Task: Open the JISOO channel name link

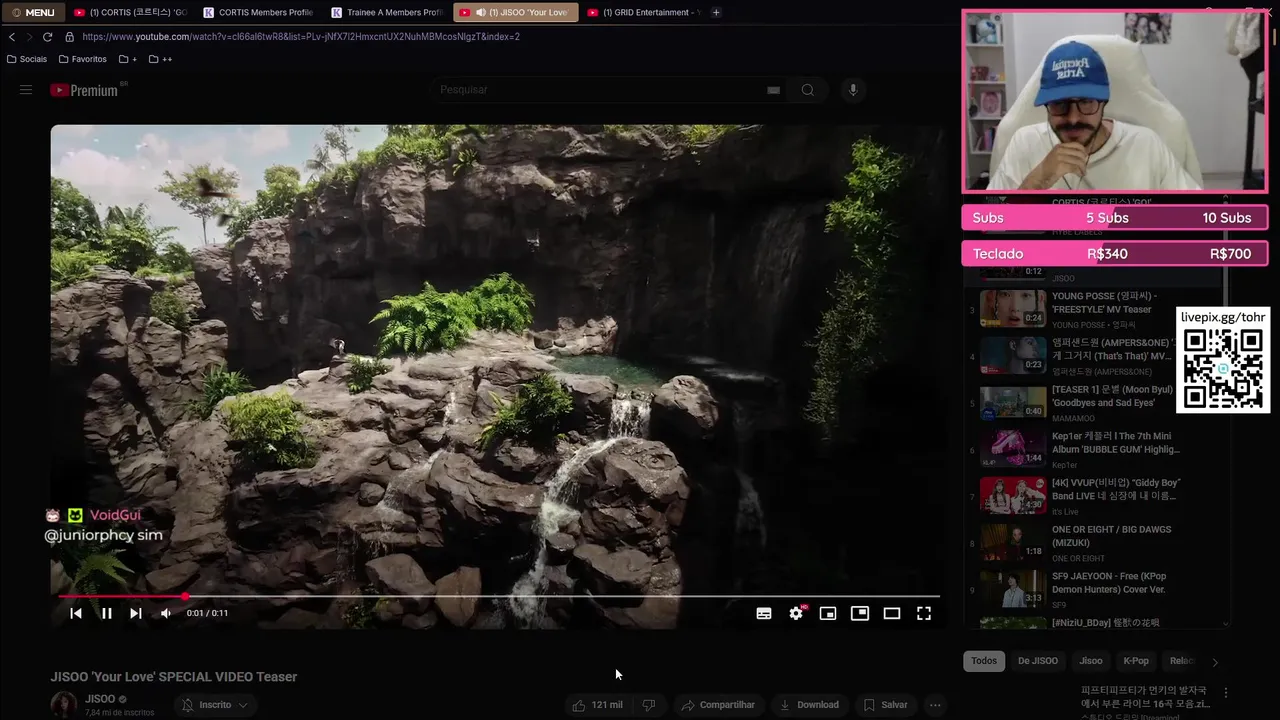Action: click(100, 699)
